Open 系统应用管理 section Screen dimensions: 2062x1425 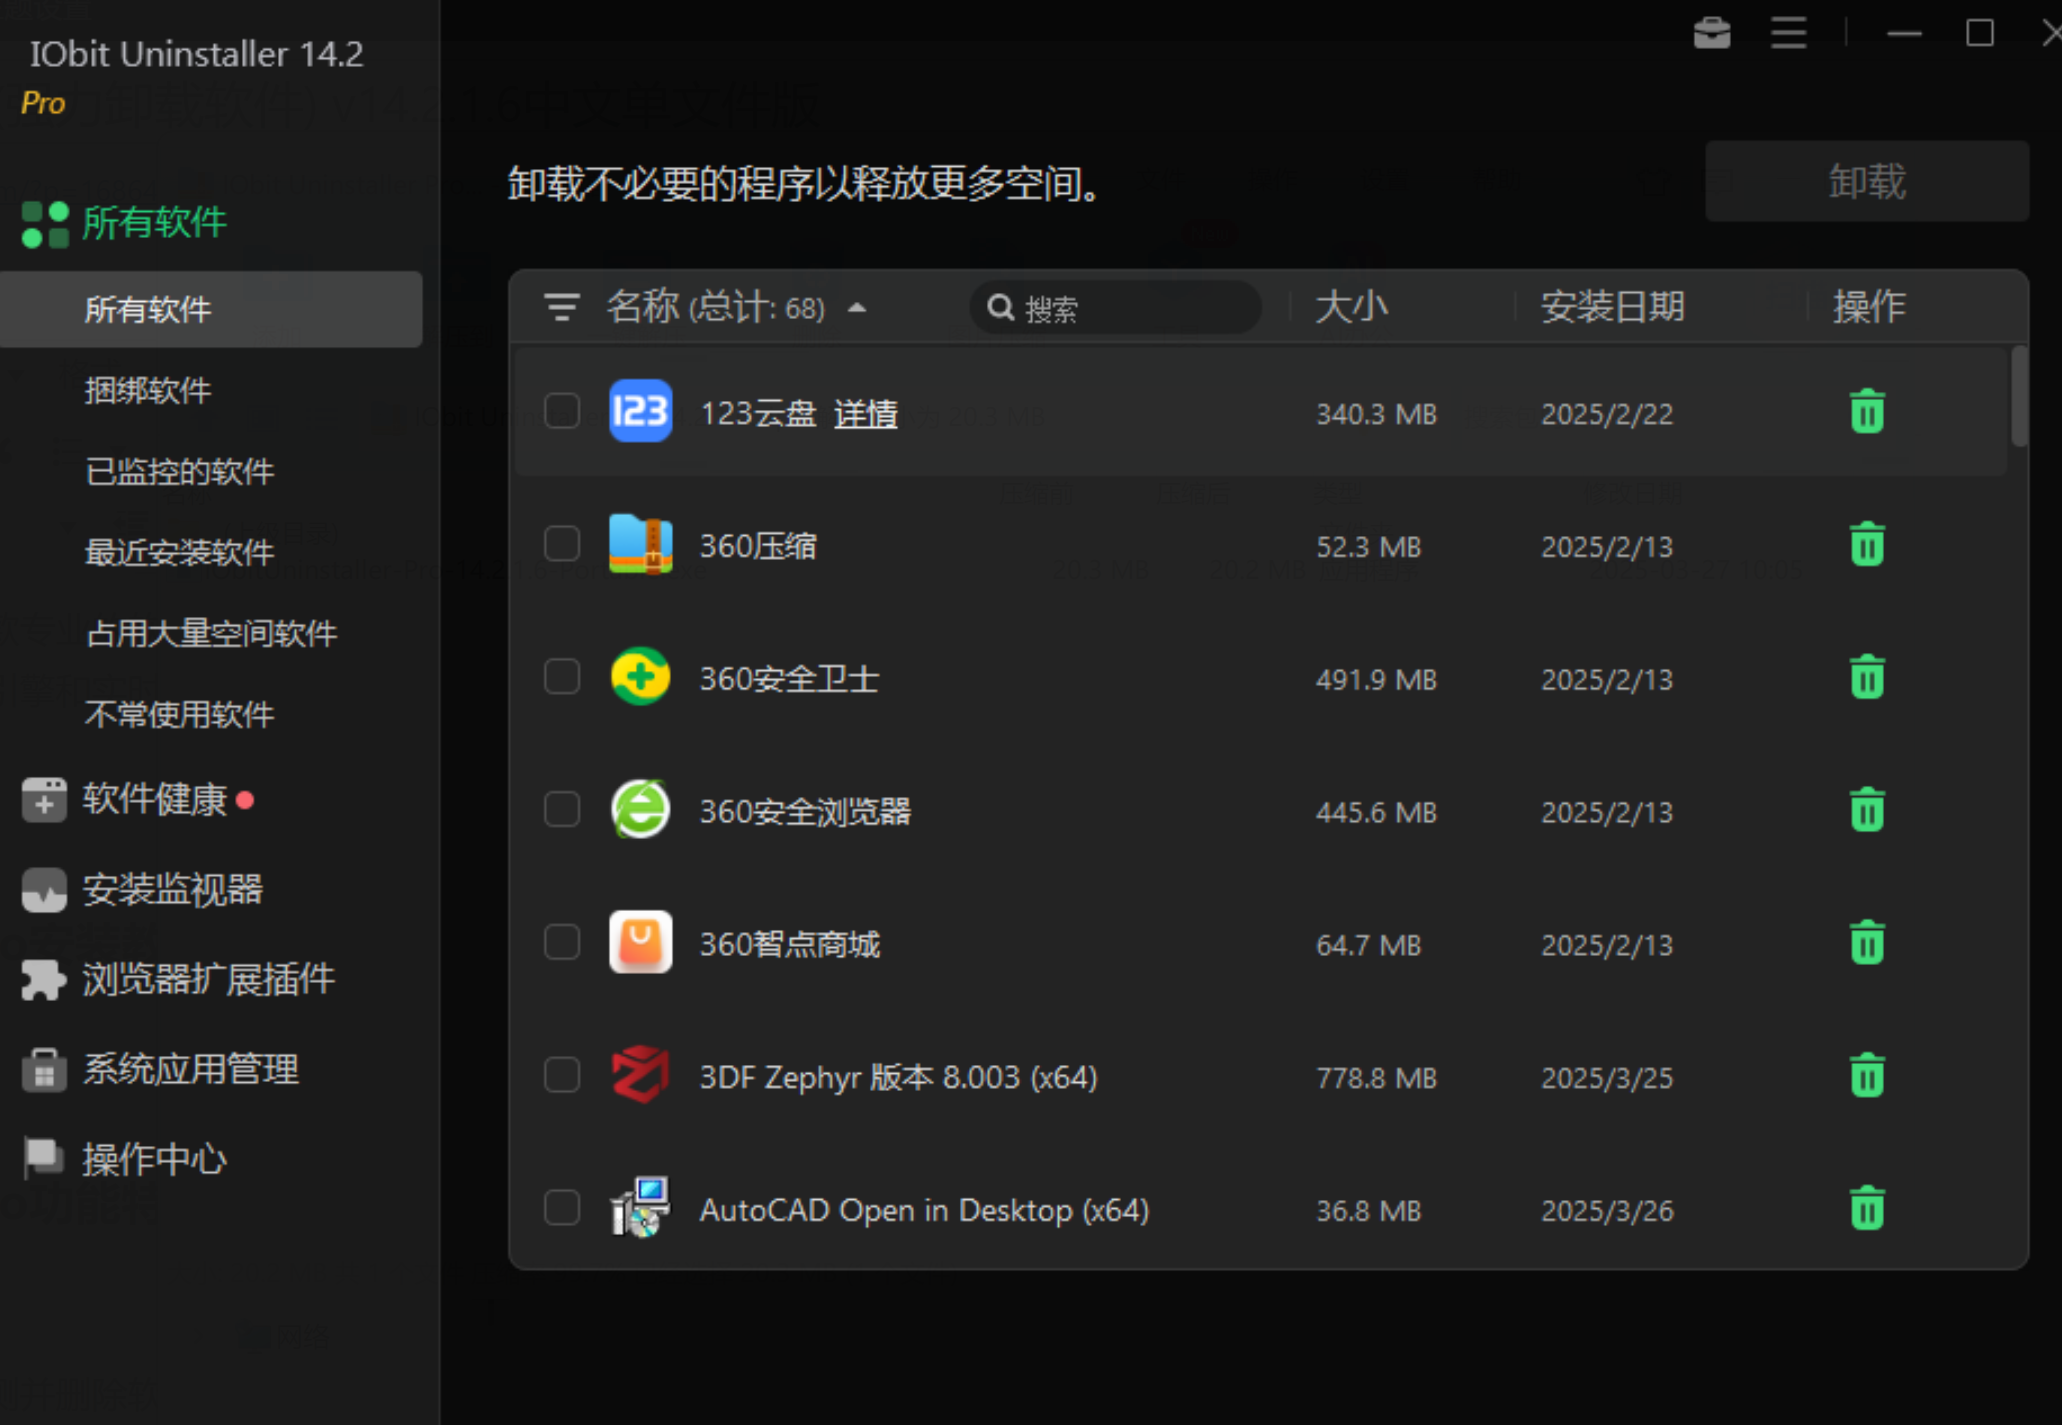[x=190, y=1070]
